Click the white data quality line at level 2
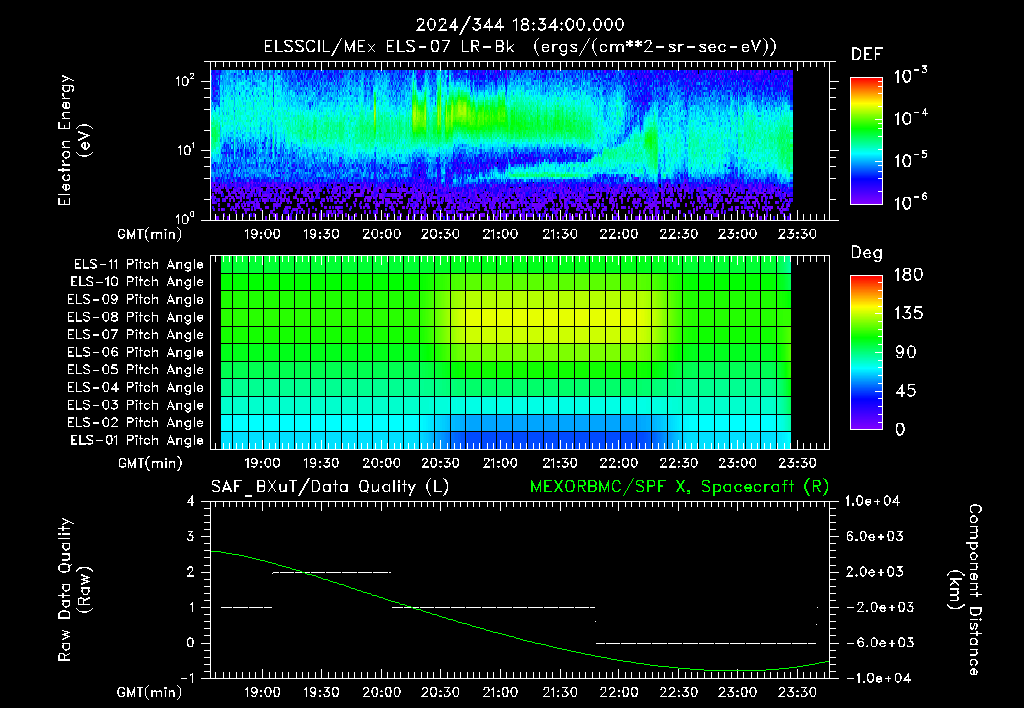The width and height of the screenshot is (1024, 708). [x=331, y=572]
